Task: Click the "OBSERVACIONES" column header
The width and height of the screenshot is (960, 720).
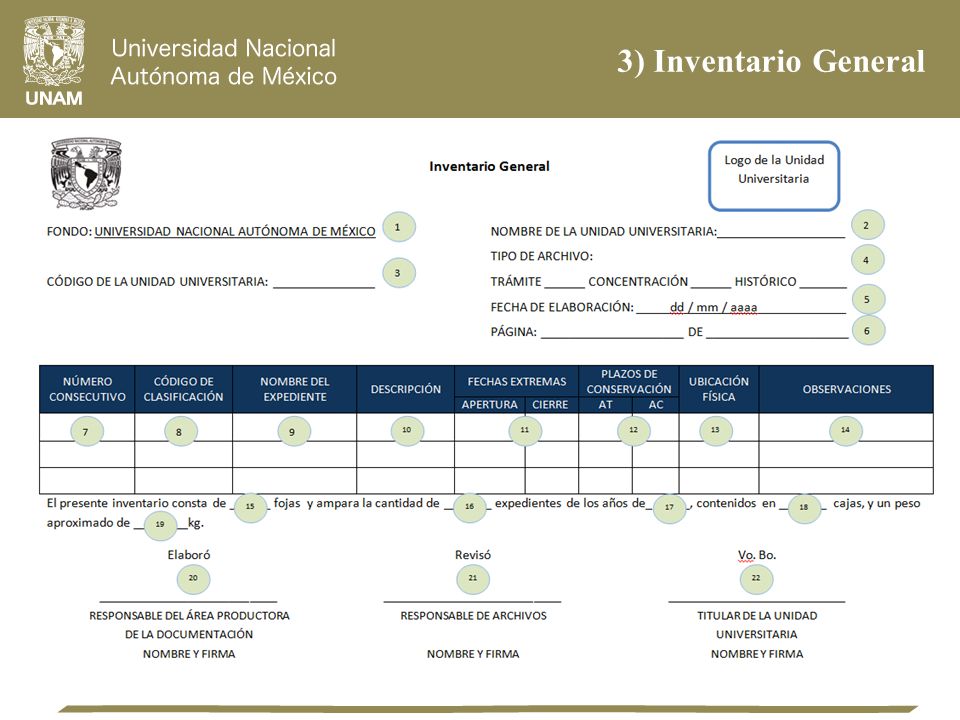Action: point(847,389)
